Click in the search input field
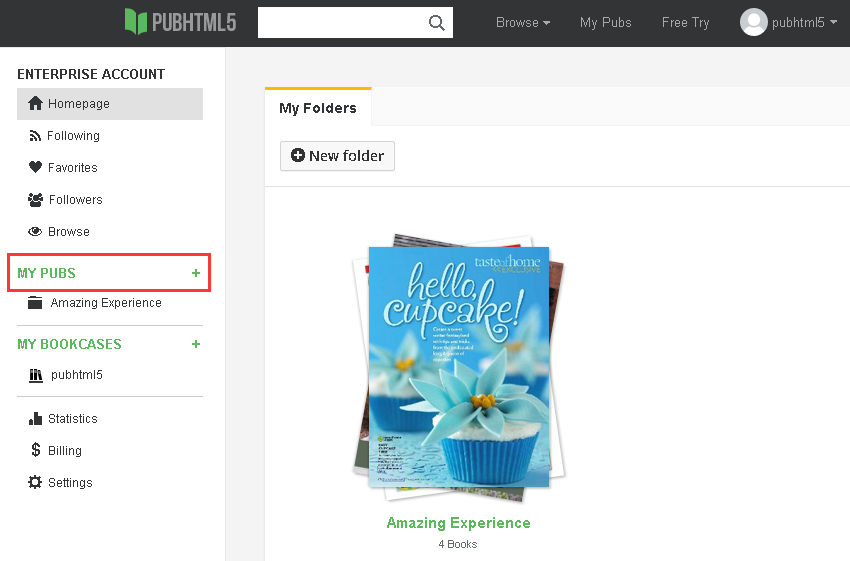The height and width of the screenshot is (561, 850). (340, 23)
